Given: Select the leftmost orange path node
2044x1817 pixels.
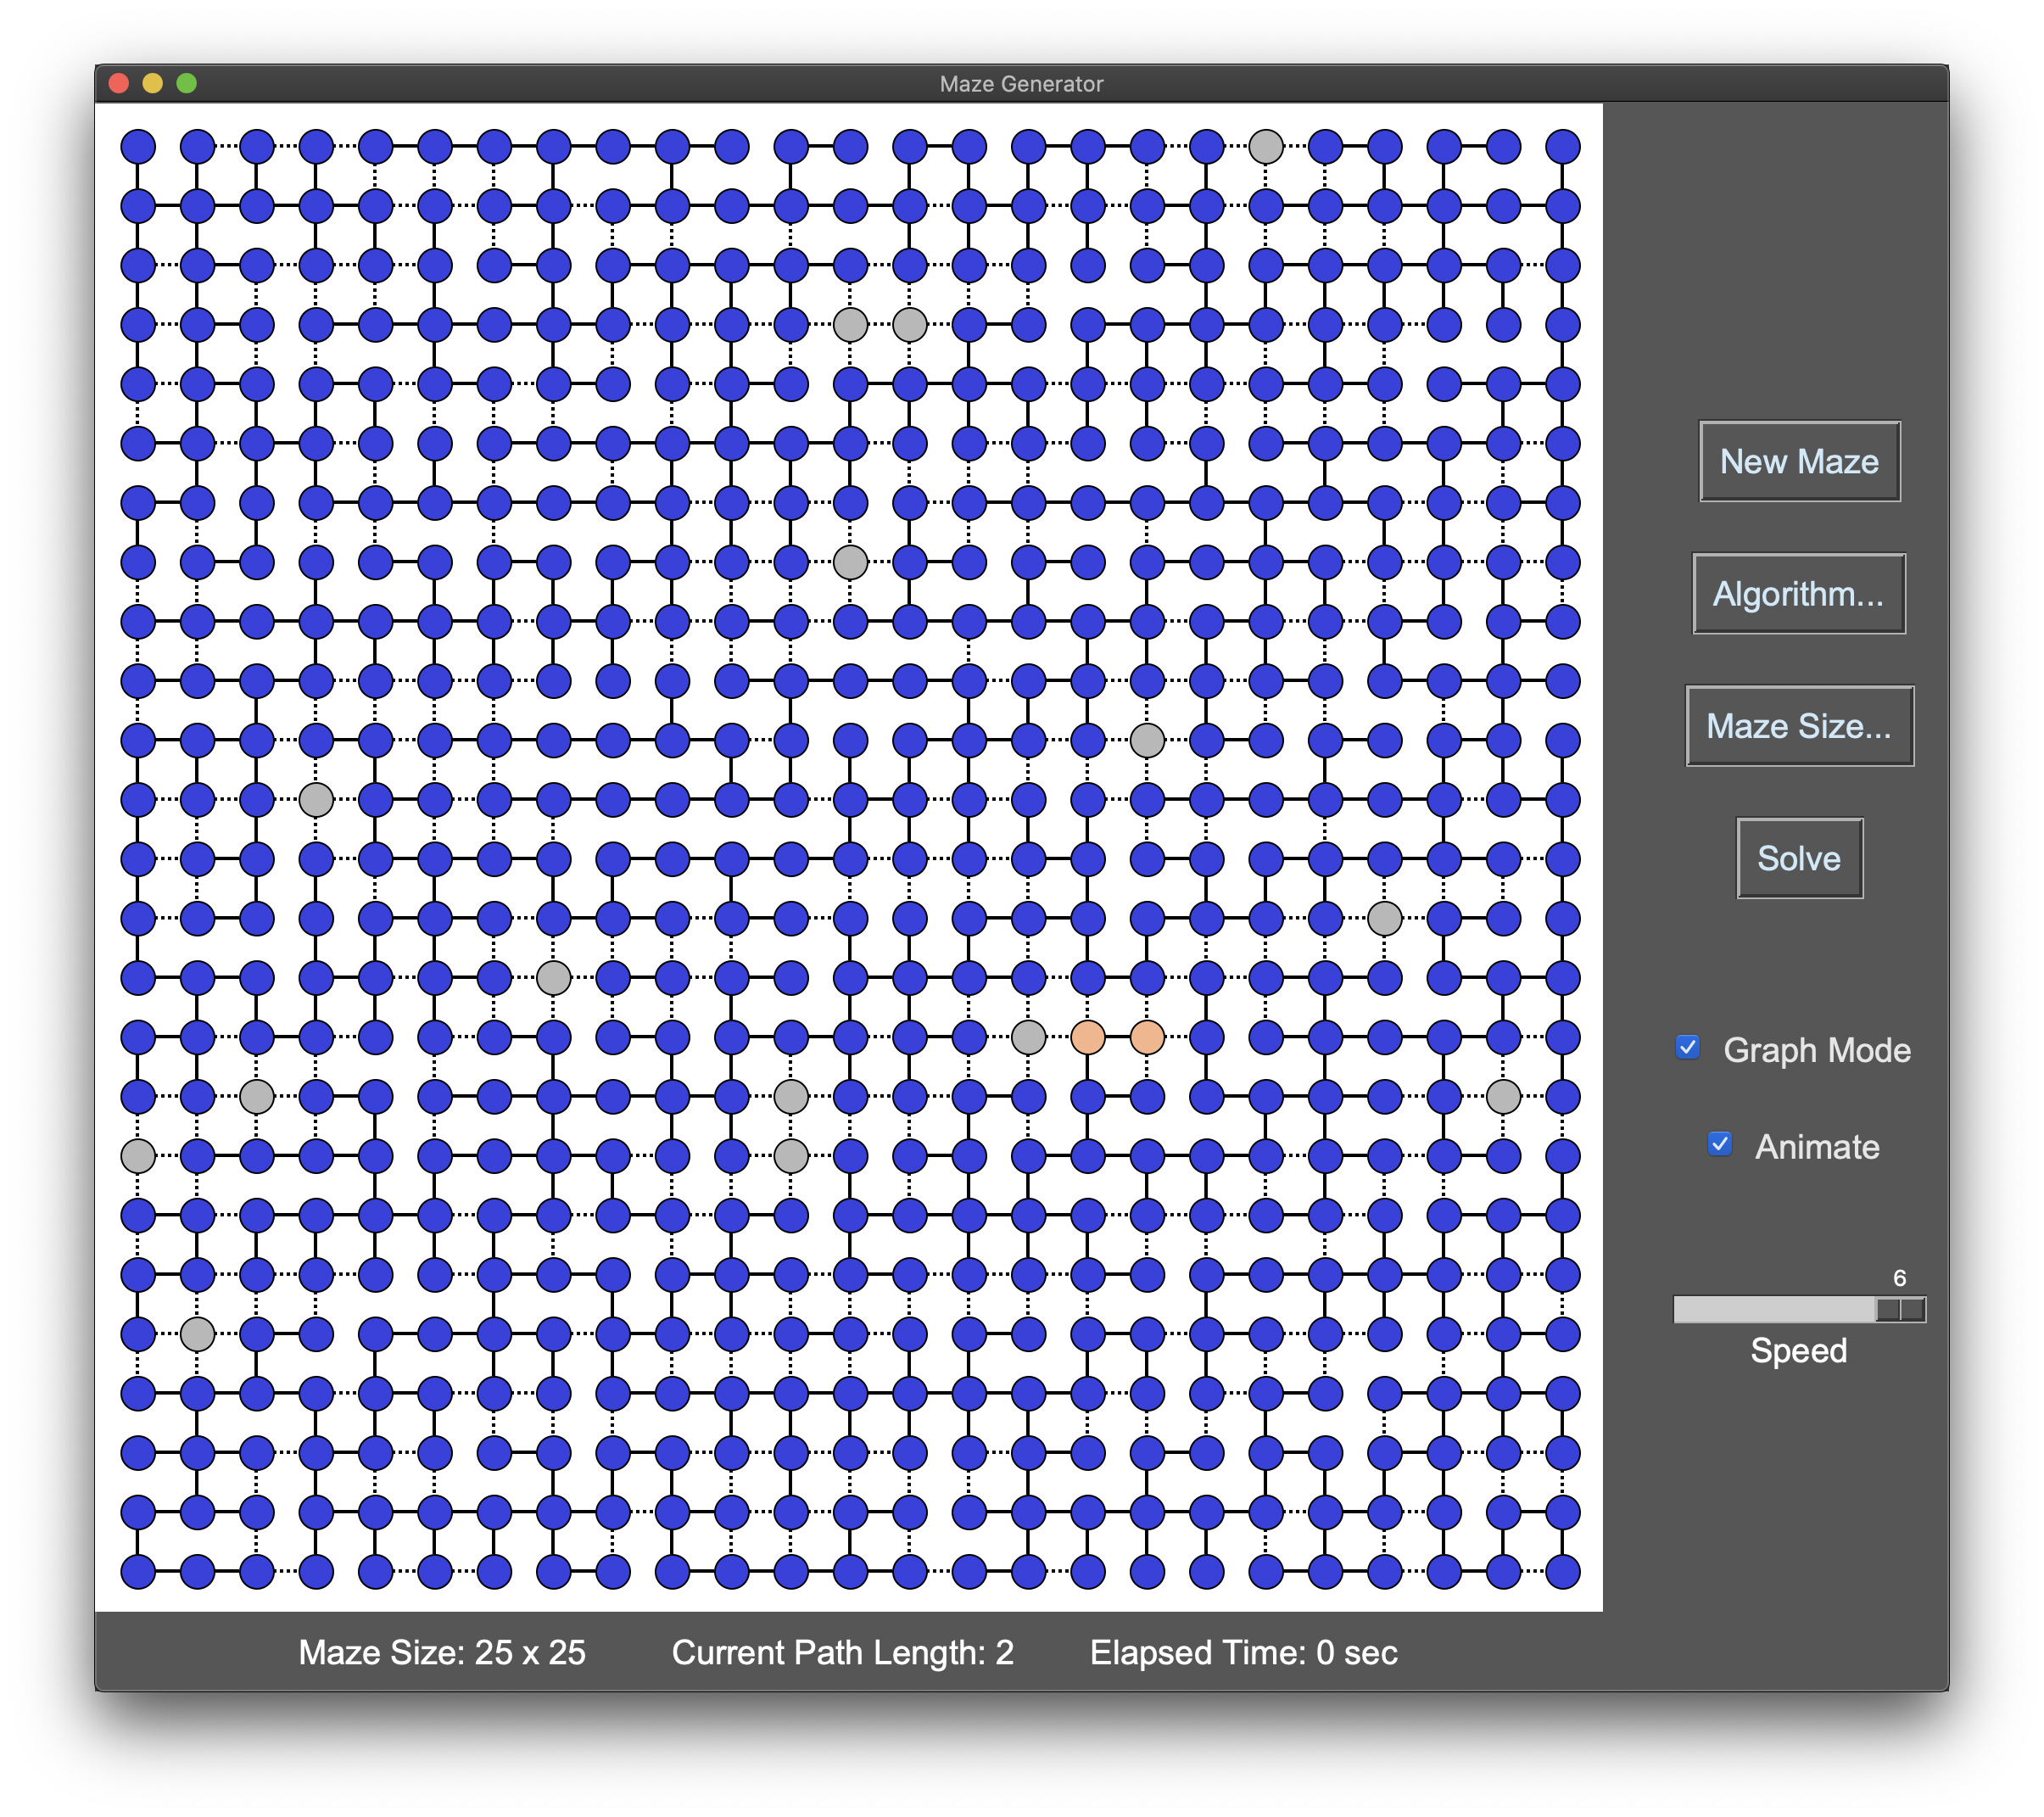Looking at the screenshot, I should click(x=1088, y=1037).
